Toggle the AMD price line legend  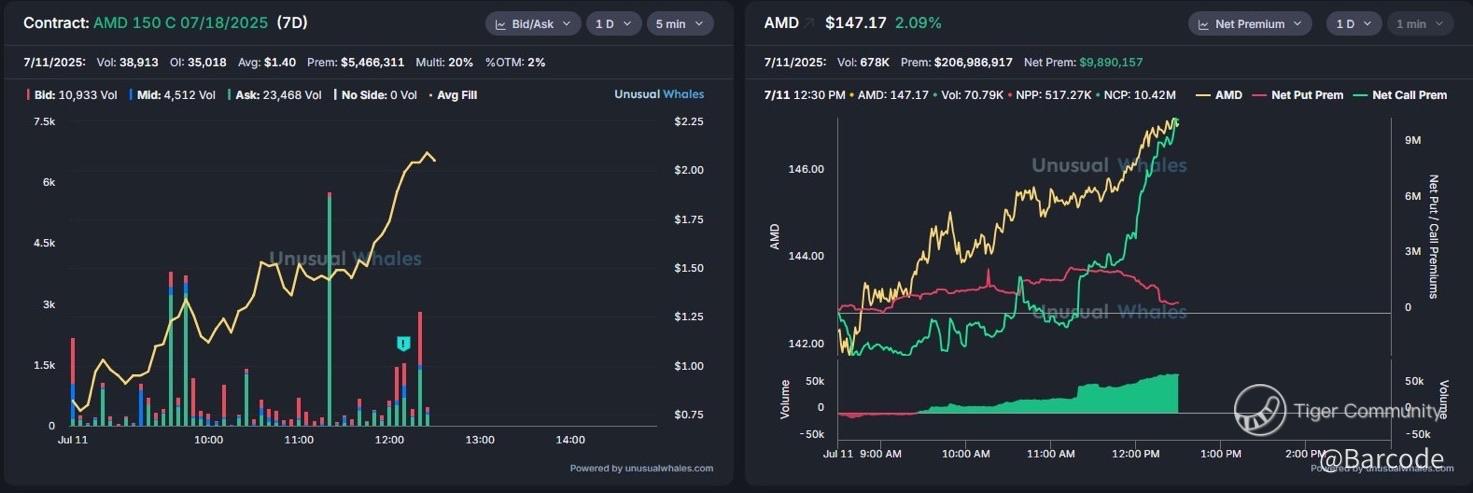coord(1222,95)
